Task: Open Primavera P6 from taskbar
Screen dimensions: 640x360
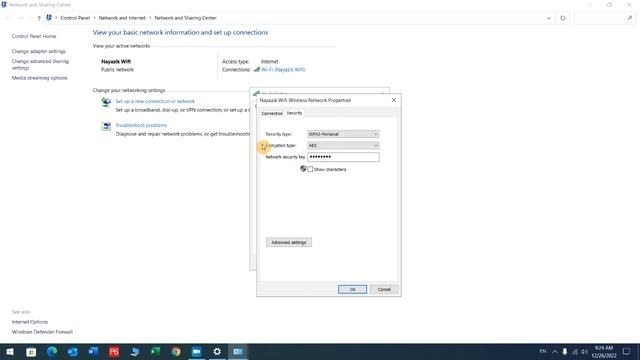Action: [x=114, y=351]
